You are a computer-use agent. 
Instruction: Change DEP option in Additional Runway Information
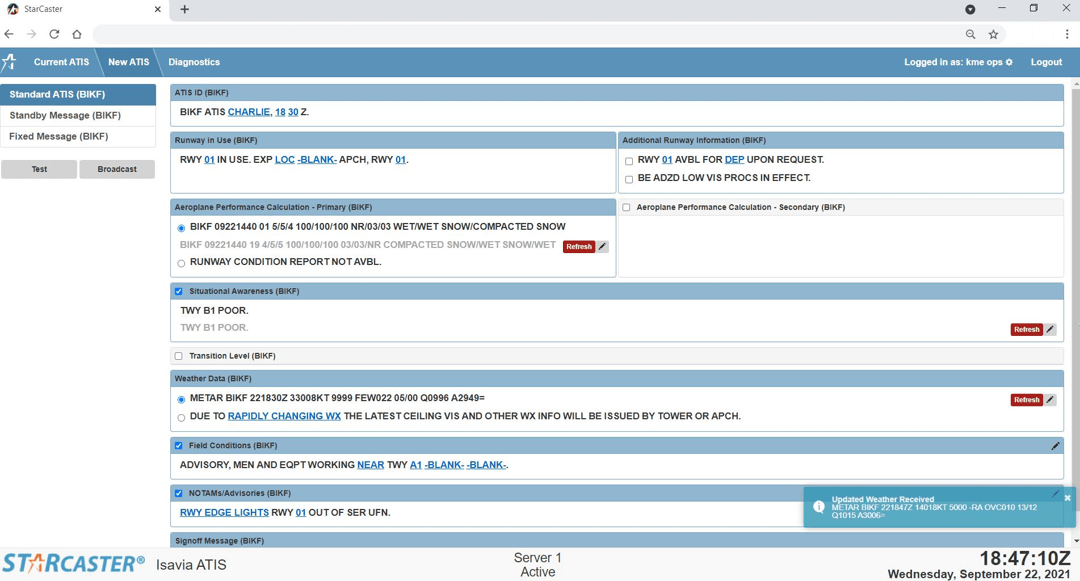pos(734,159)
